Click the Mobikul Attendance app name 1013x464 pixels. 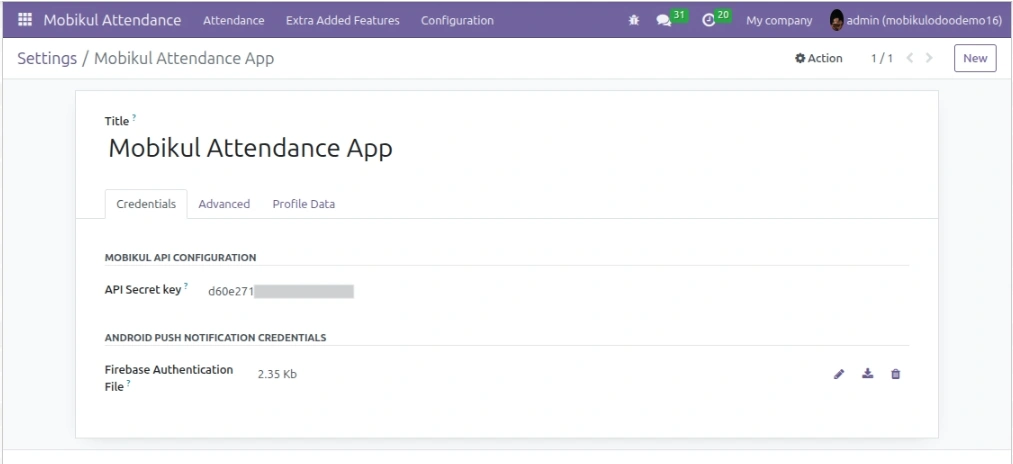(x=112, y=20)
